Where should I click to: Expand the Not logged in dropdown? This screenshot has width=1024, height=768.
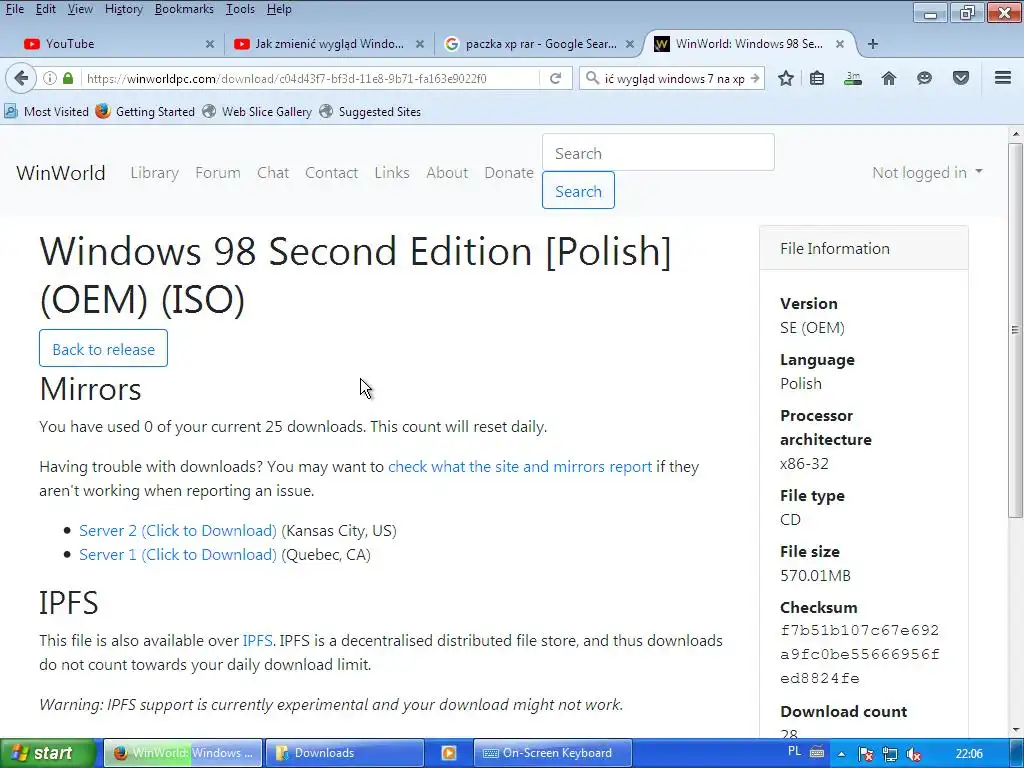tap(927, 173)
